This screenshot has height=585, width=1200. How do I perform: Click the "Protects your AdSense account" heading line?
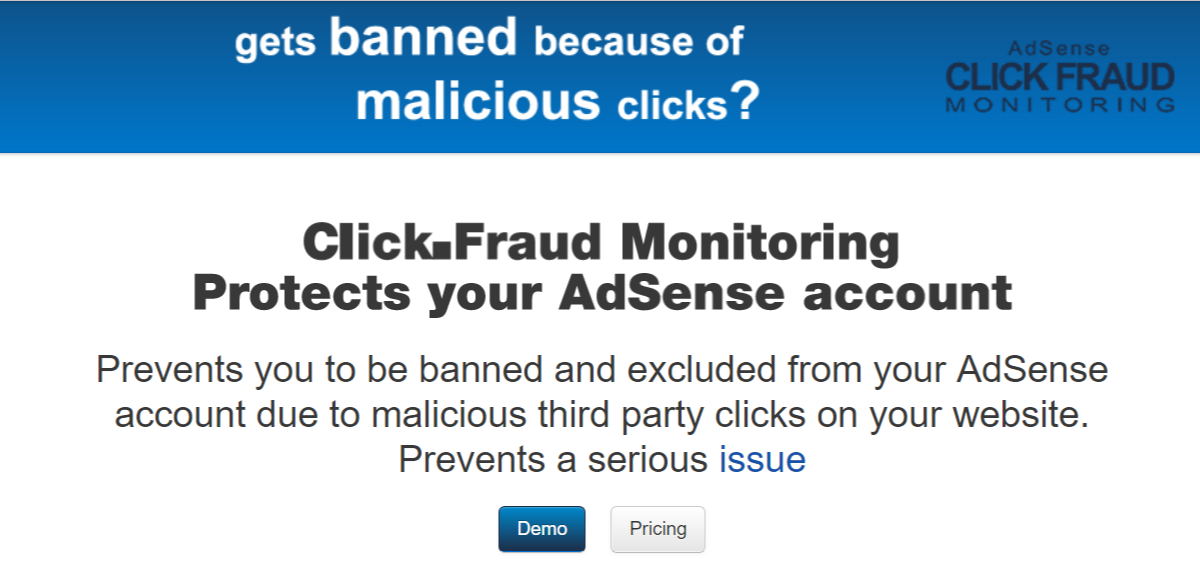(x=602, y=293)
